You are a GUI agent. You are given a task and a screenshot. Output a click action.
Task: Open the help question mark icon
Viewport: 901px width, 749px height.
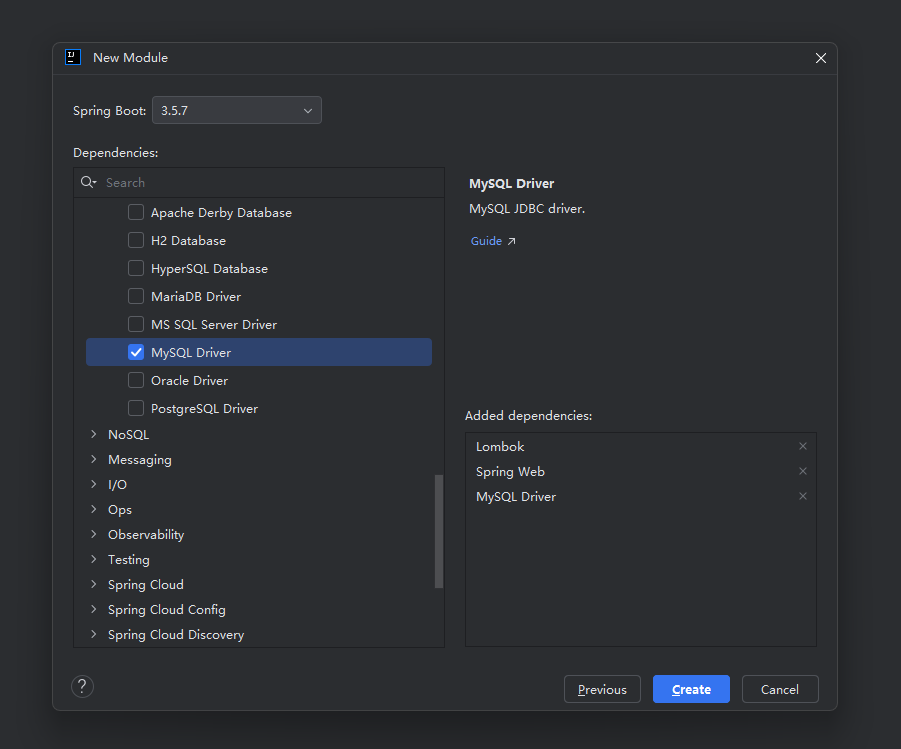tap(82, 686)
